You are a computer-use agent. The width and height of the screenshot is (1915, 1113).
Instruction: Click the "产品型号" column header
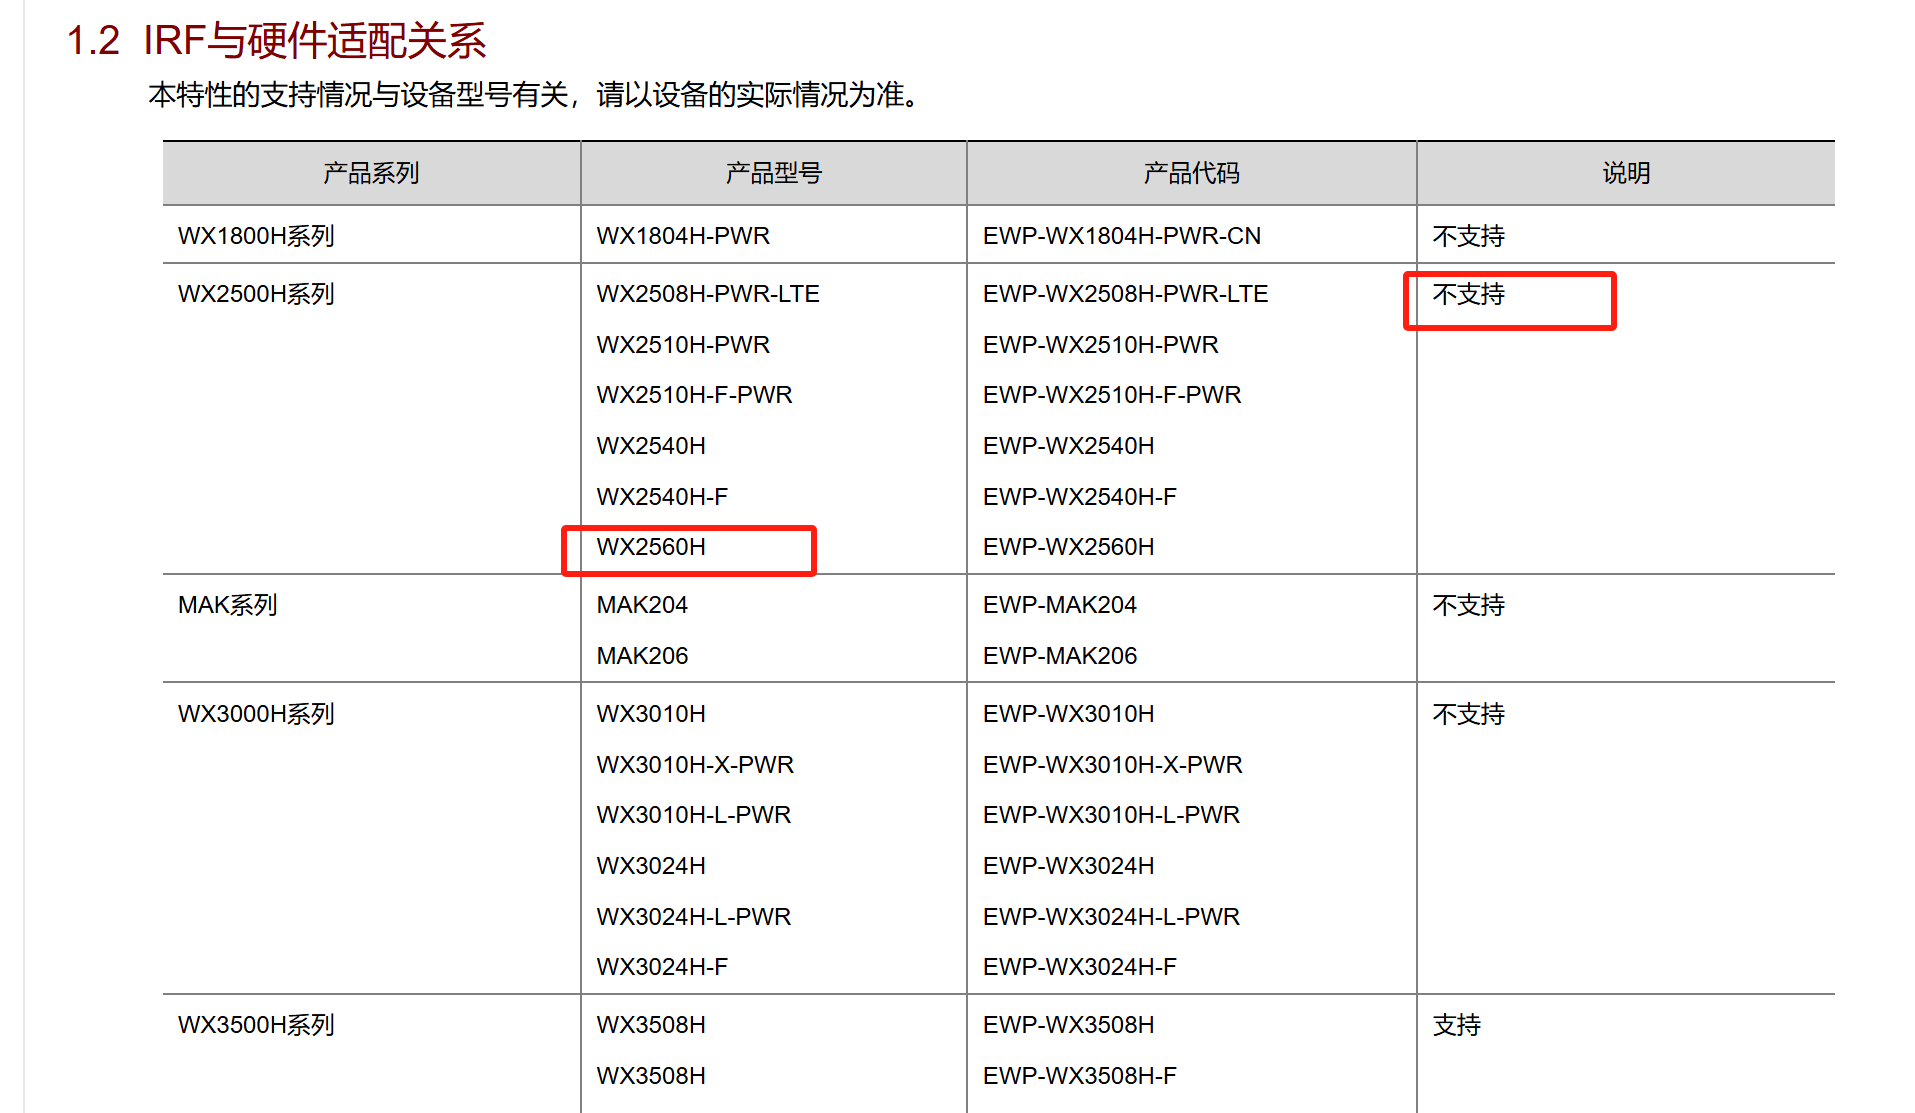pos(773,173)
